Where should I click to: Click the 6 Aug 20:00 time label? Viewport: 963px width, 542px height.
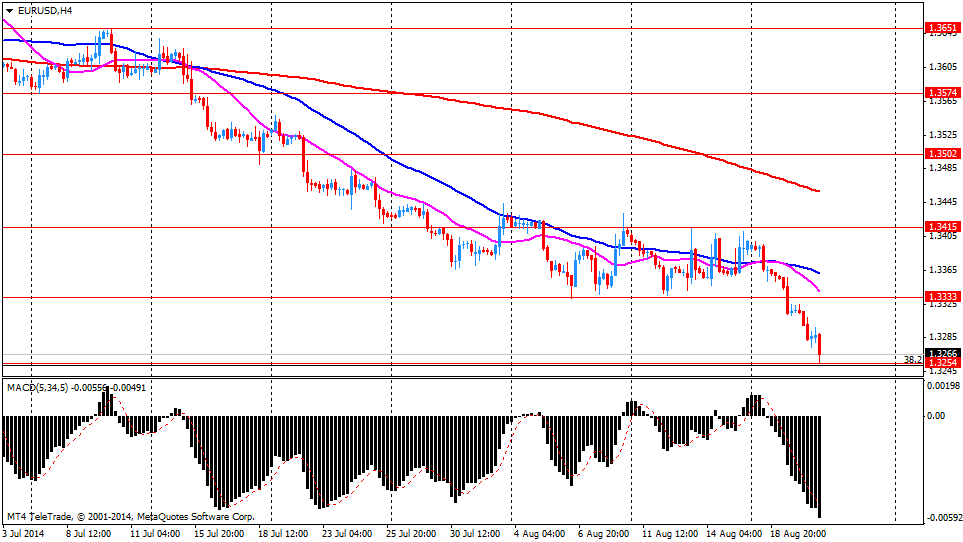tap(603, 533)
